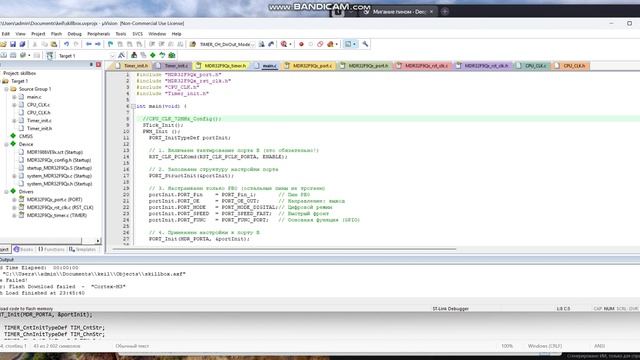Select startup_MDR32F9Qx.S (Startup) file
Screen dimensions: 640x360
click(x=59, y=168)
